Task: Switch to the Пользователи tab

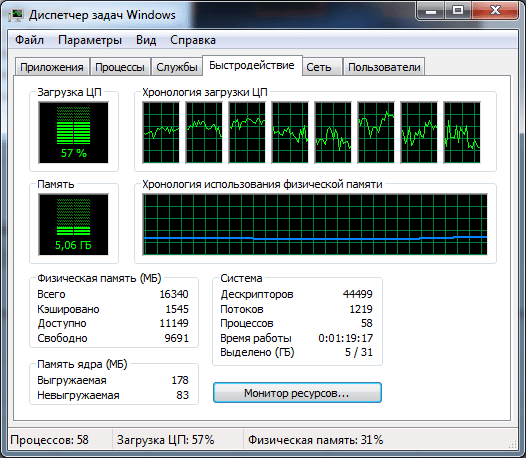Action: (x=384, y=67)
